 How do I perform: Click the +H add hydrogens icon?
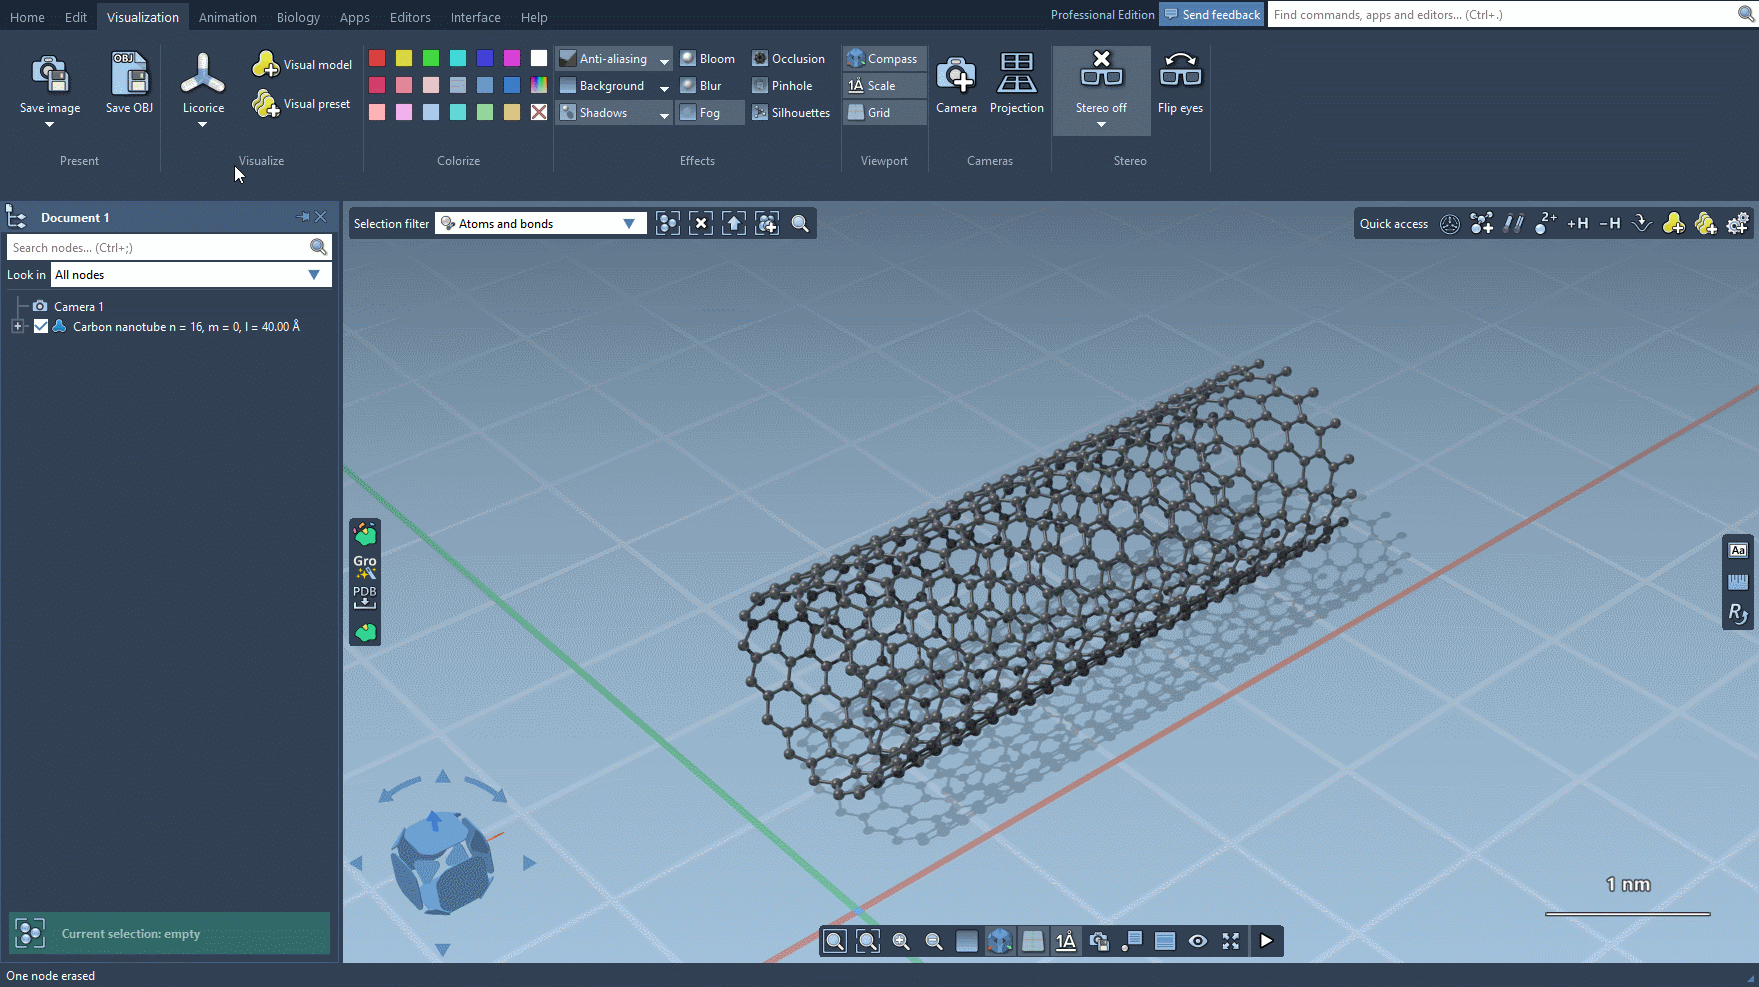pos(1578,223)
